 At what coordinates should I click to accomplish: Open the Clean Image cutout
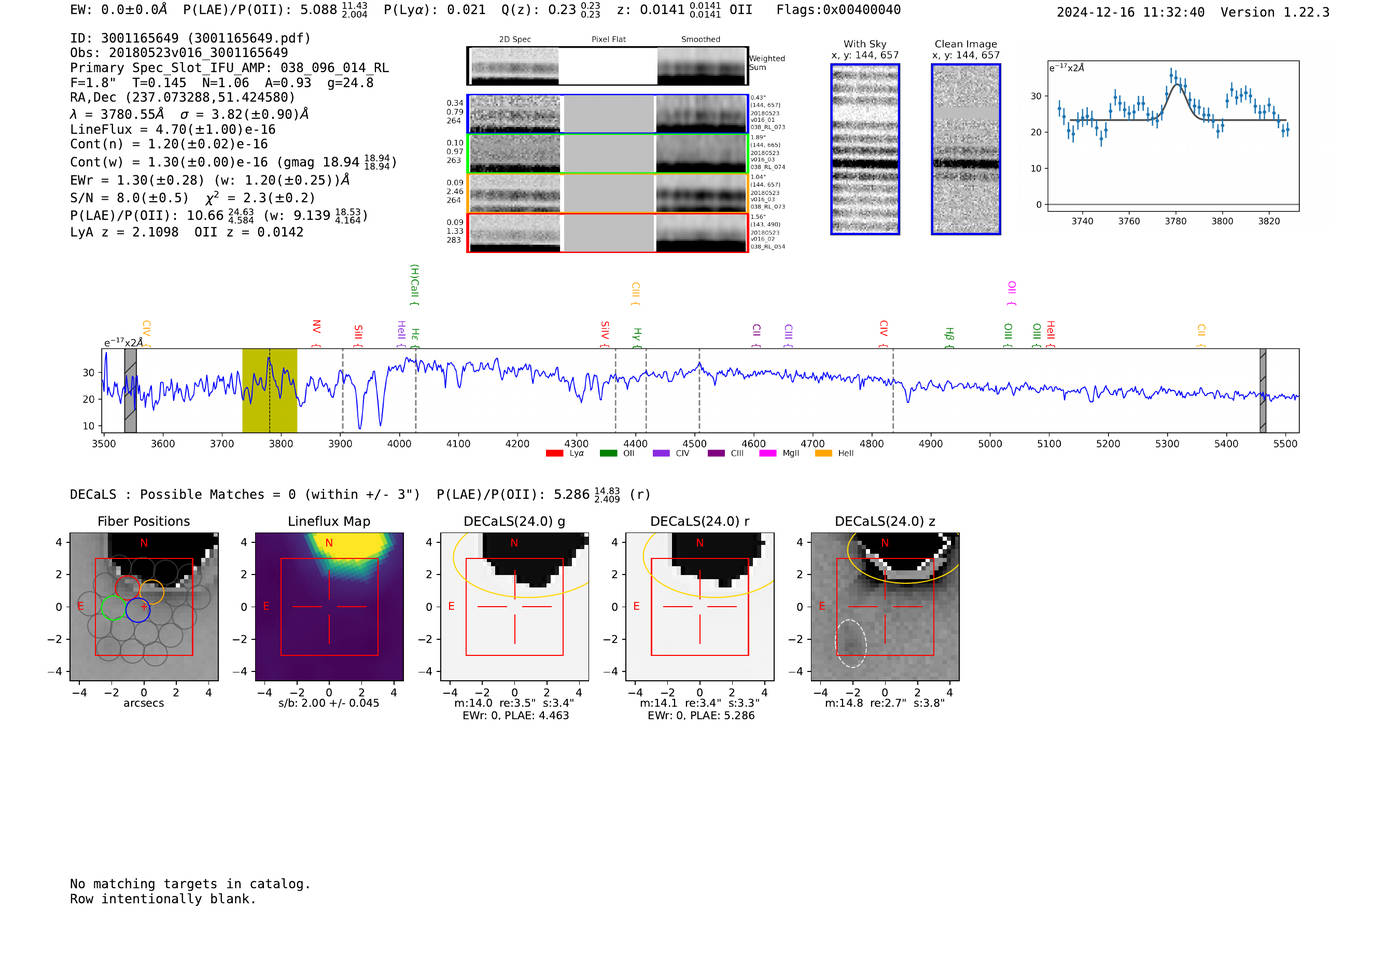pyautogui.click(x=966, y=149)
